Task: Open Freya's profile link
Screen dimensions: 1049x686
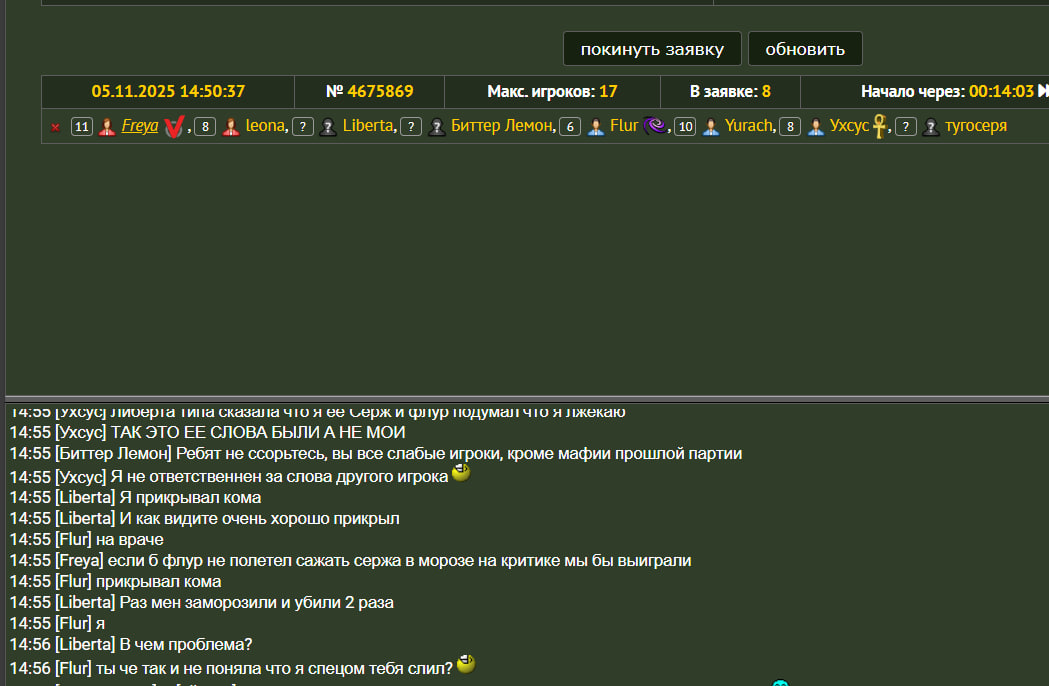Action: pyautogui.click(x=140, y=126)
